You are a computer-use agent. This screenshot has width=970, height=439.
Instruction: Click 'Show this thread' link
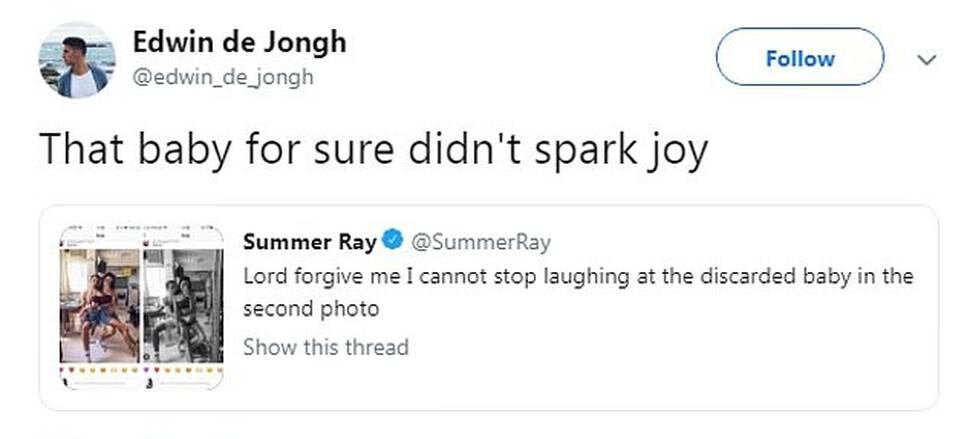(325, 347)
